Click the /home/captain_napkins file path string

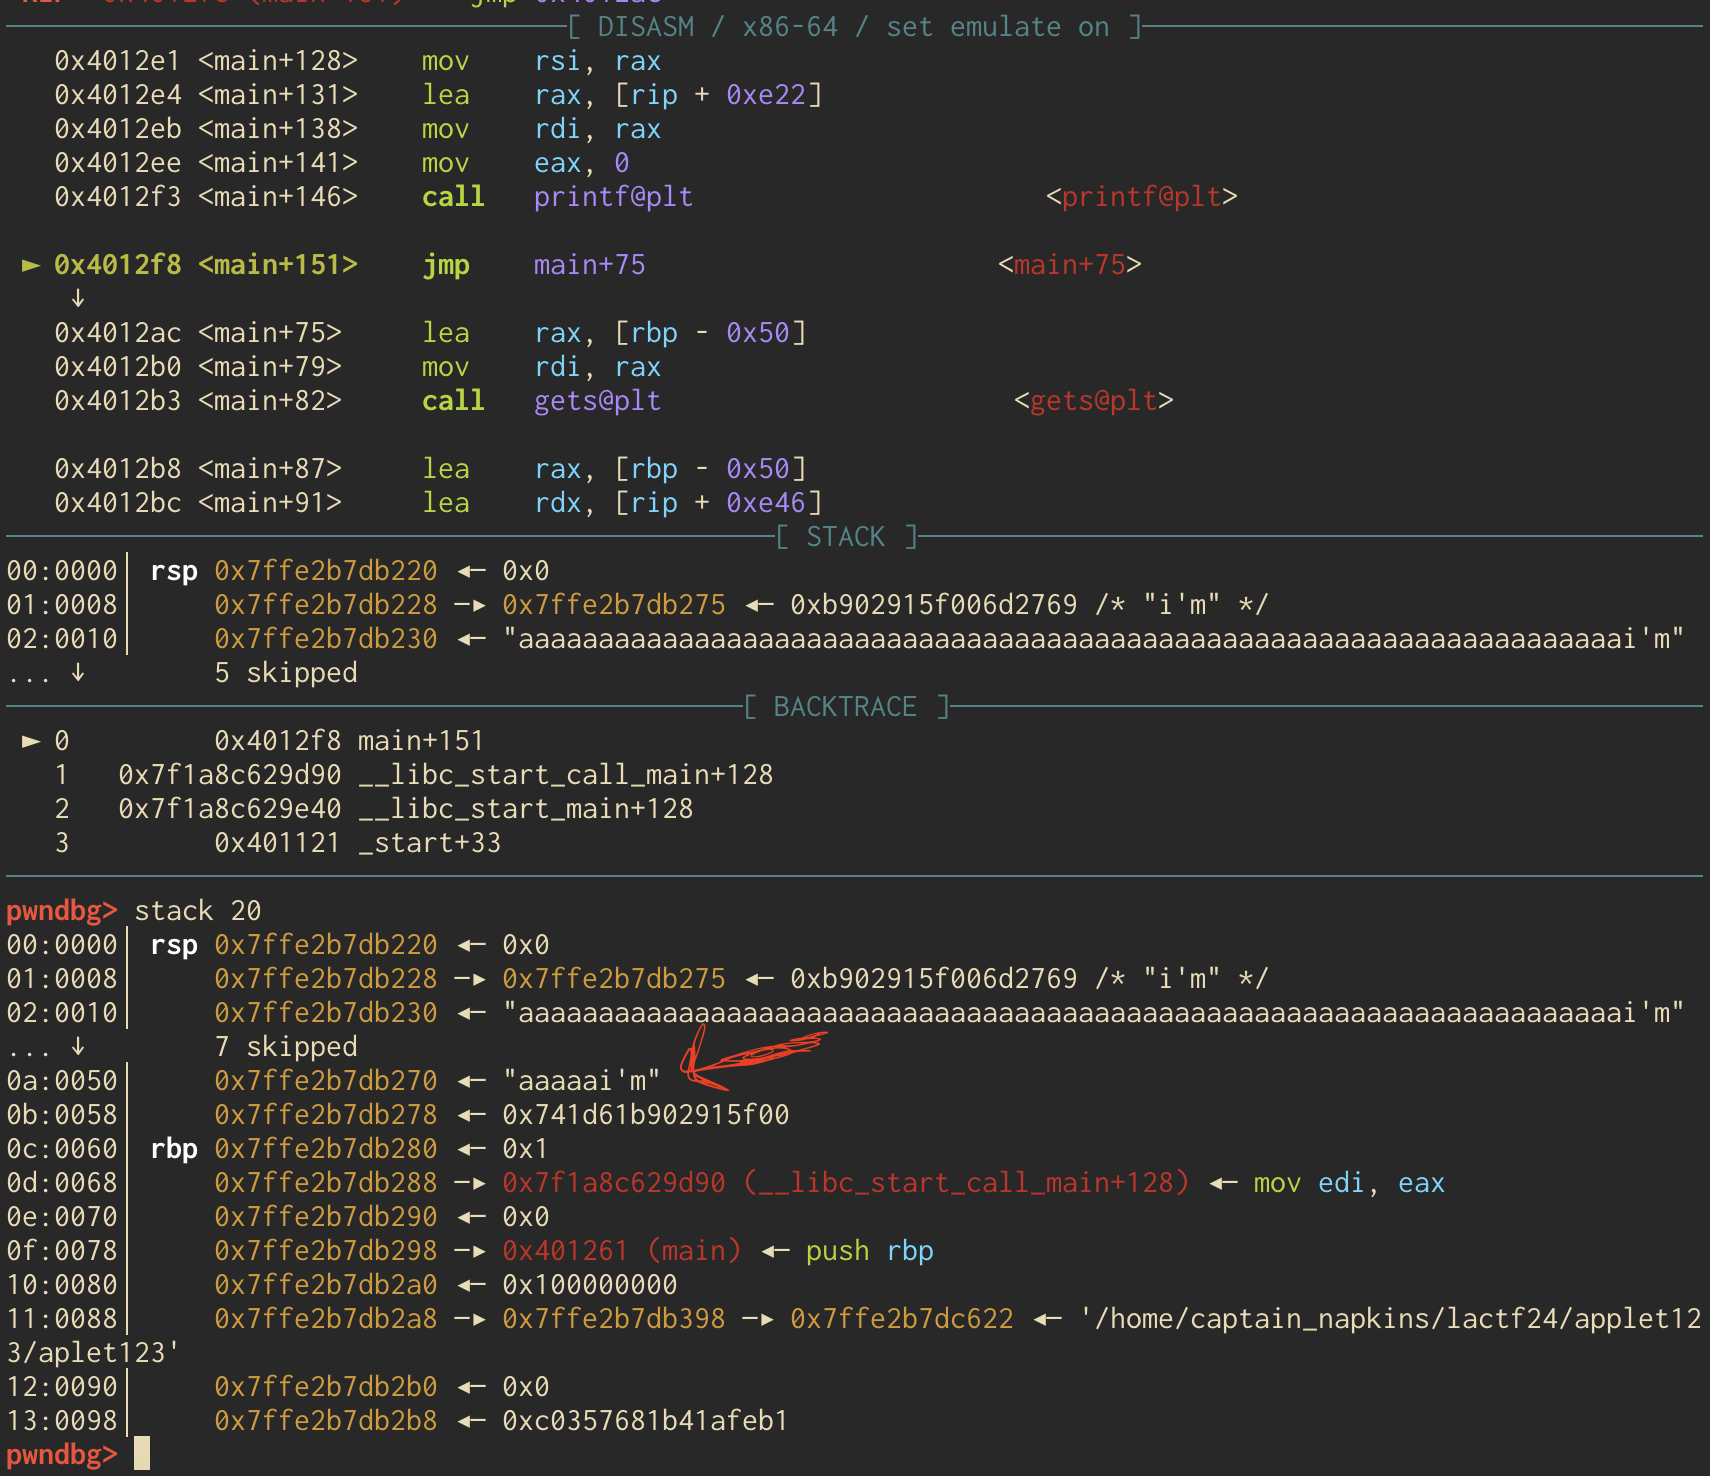1390,1319
